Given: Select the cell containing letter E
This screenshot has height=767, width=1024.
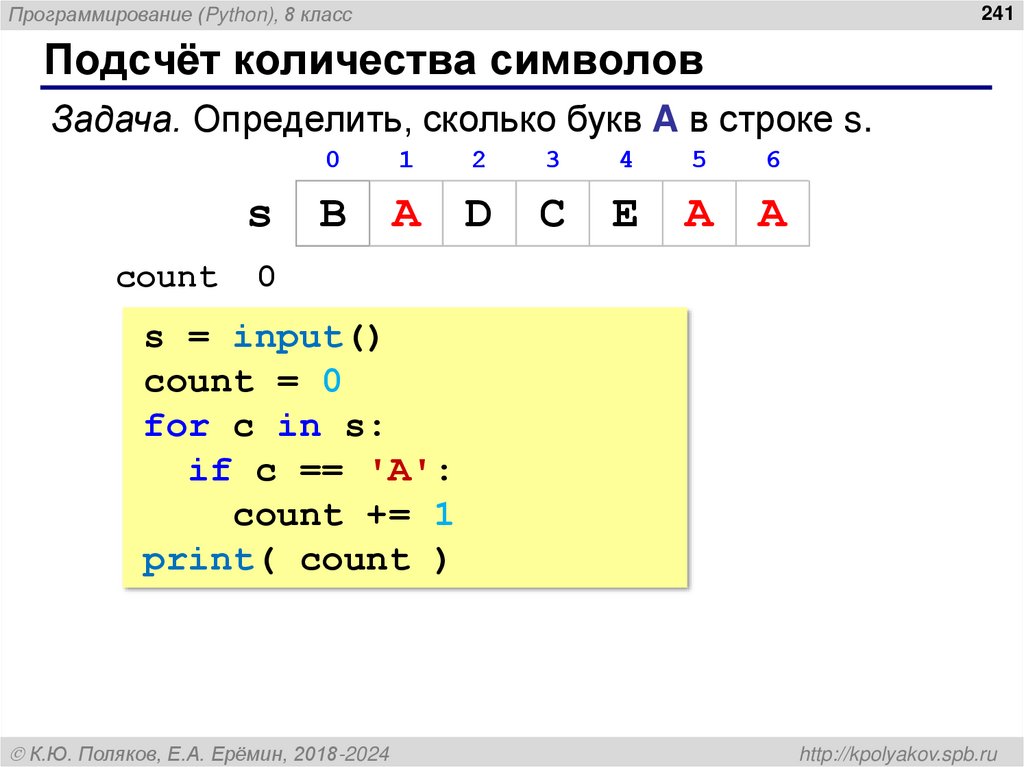Looking at the screenshot, I should pos(625,213).
